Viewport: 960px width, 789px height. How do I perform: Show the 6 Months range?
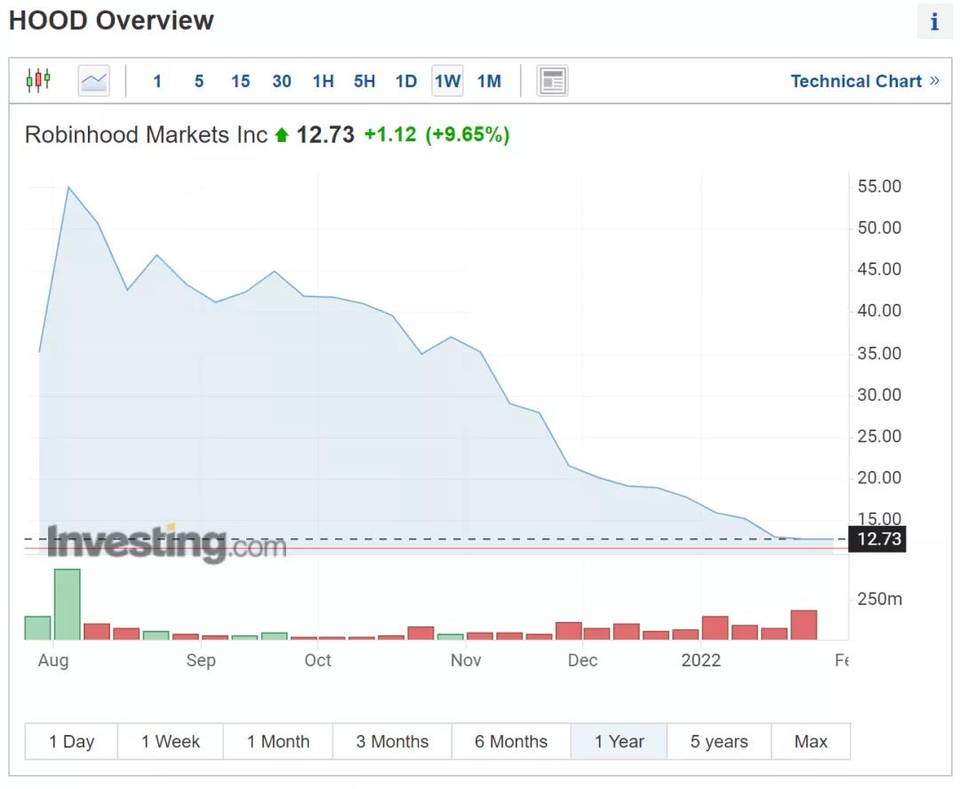pos(511,741)
